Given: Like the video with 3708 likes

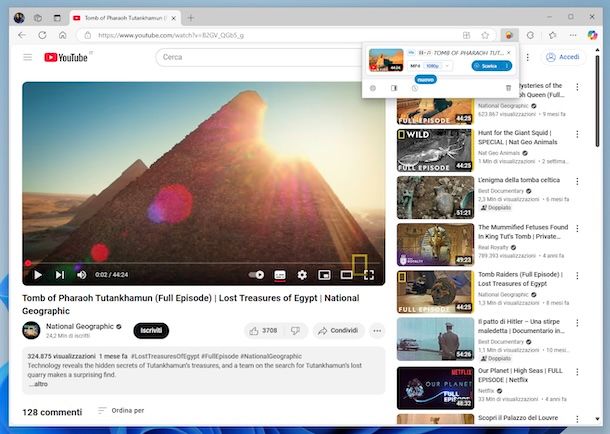Looking at the screenshot, I should [265, 331].
